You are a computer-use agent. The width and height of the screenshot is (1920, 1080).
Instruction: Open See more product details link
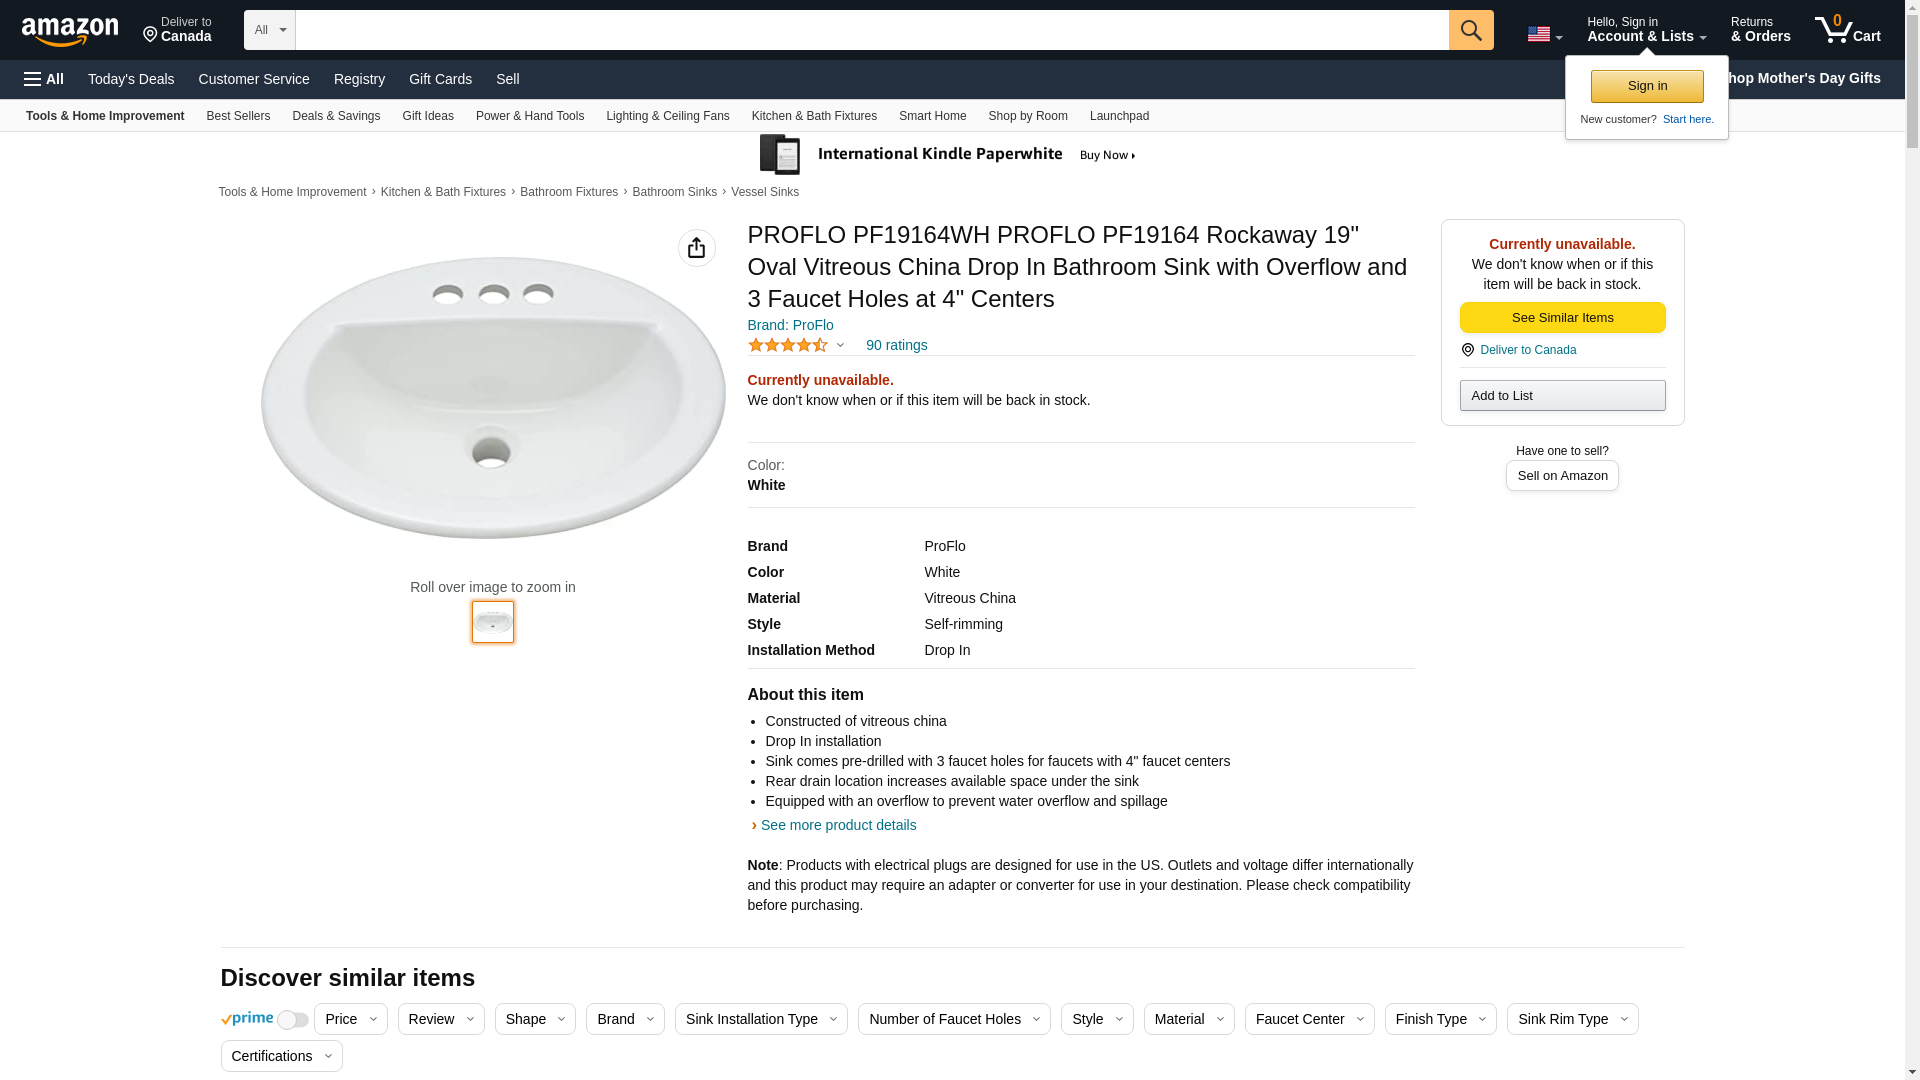838,825
